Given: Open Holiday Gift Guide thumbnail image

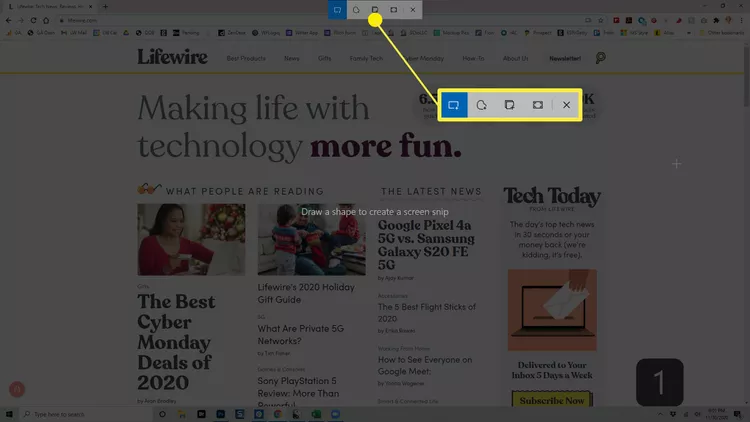Looking at the screenshot, I should click(x=311, y=239).
